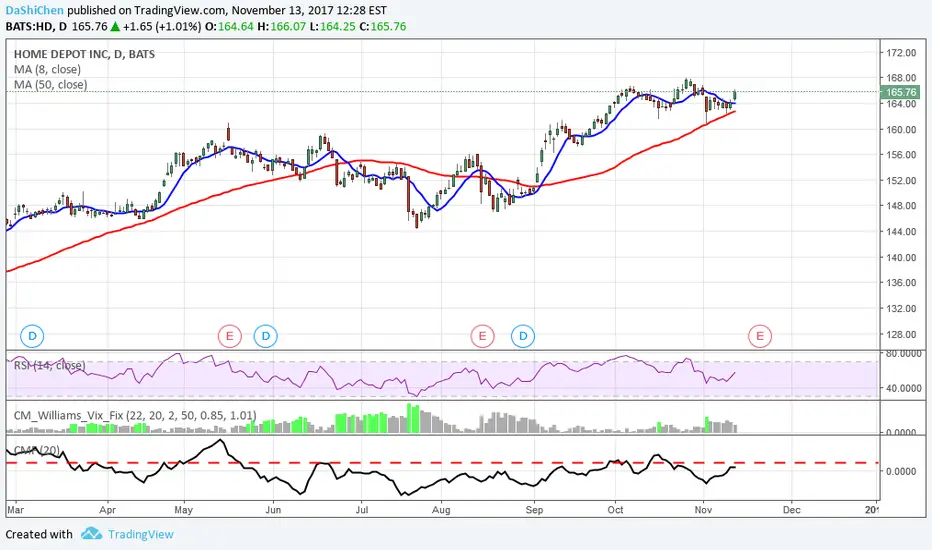The width and height of the screenshot is (932, 550).
Task: Click the 132.00 price axis label
Action: (x=901, y=309)
